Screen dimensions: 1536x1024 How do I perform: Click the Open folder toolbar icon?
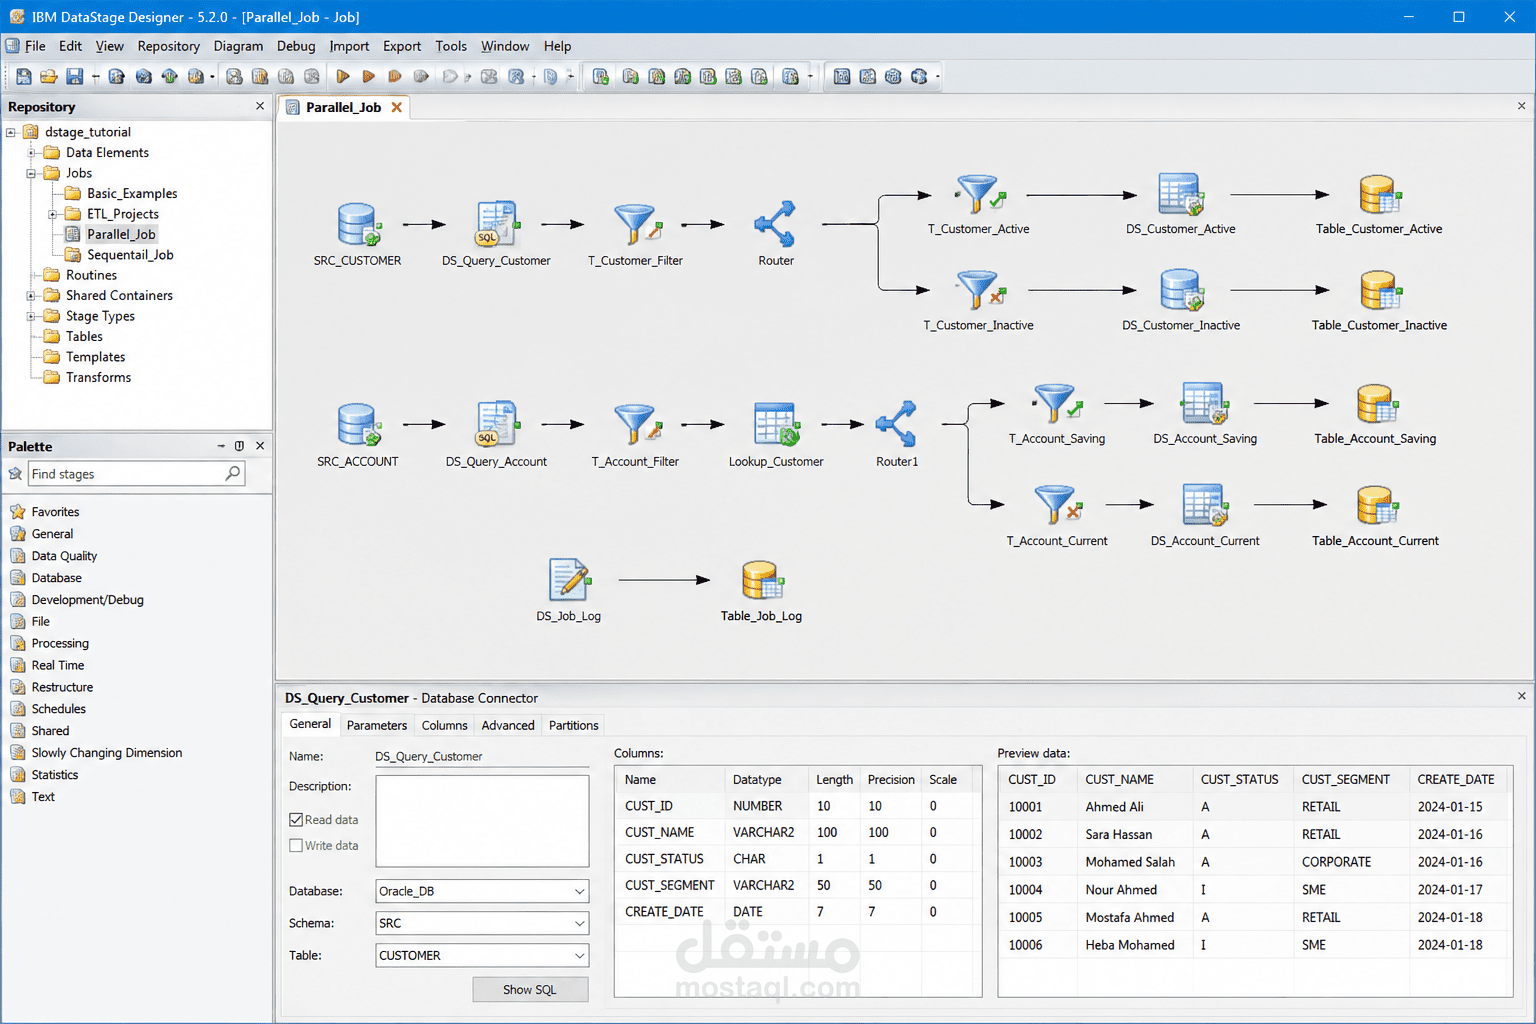click(x=48, y=76)
